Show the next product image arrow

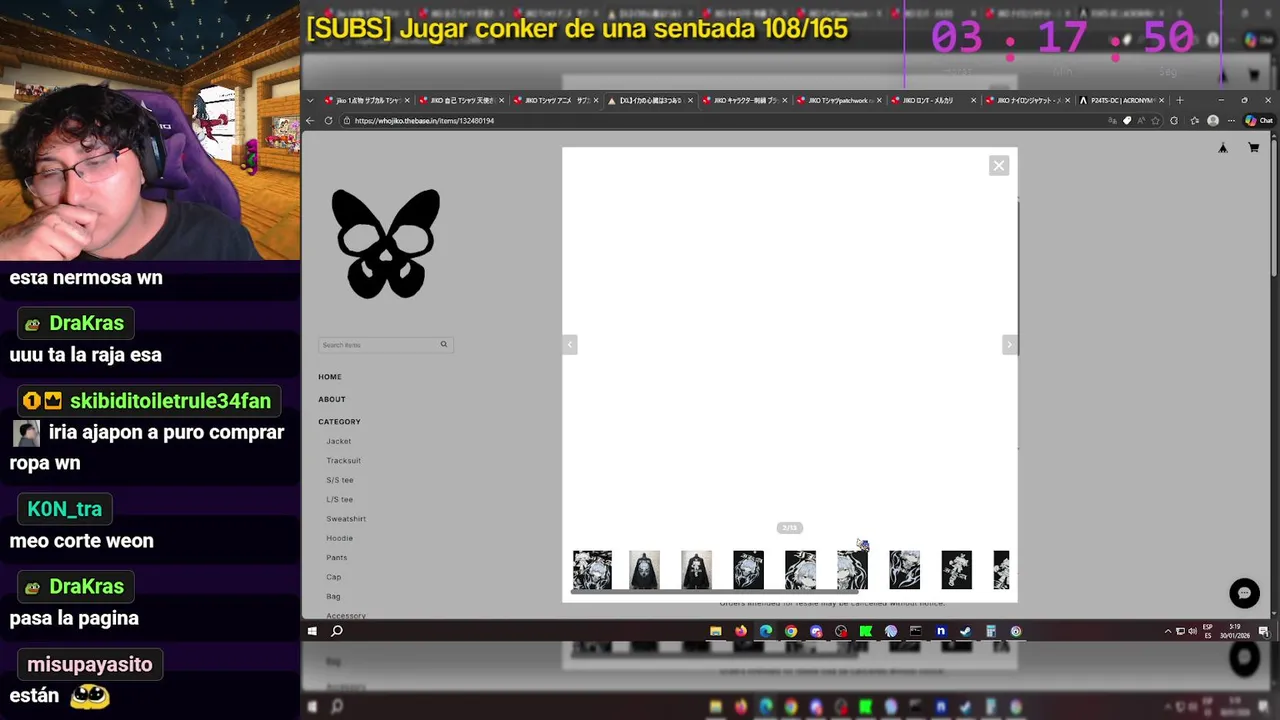point(1008,345)
